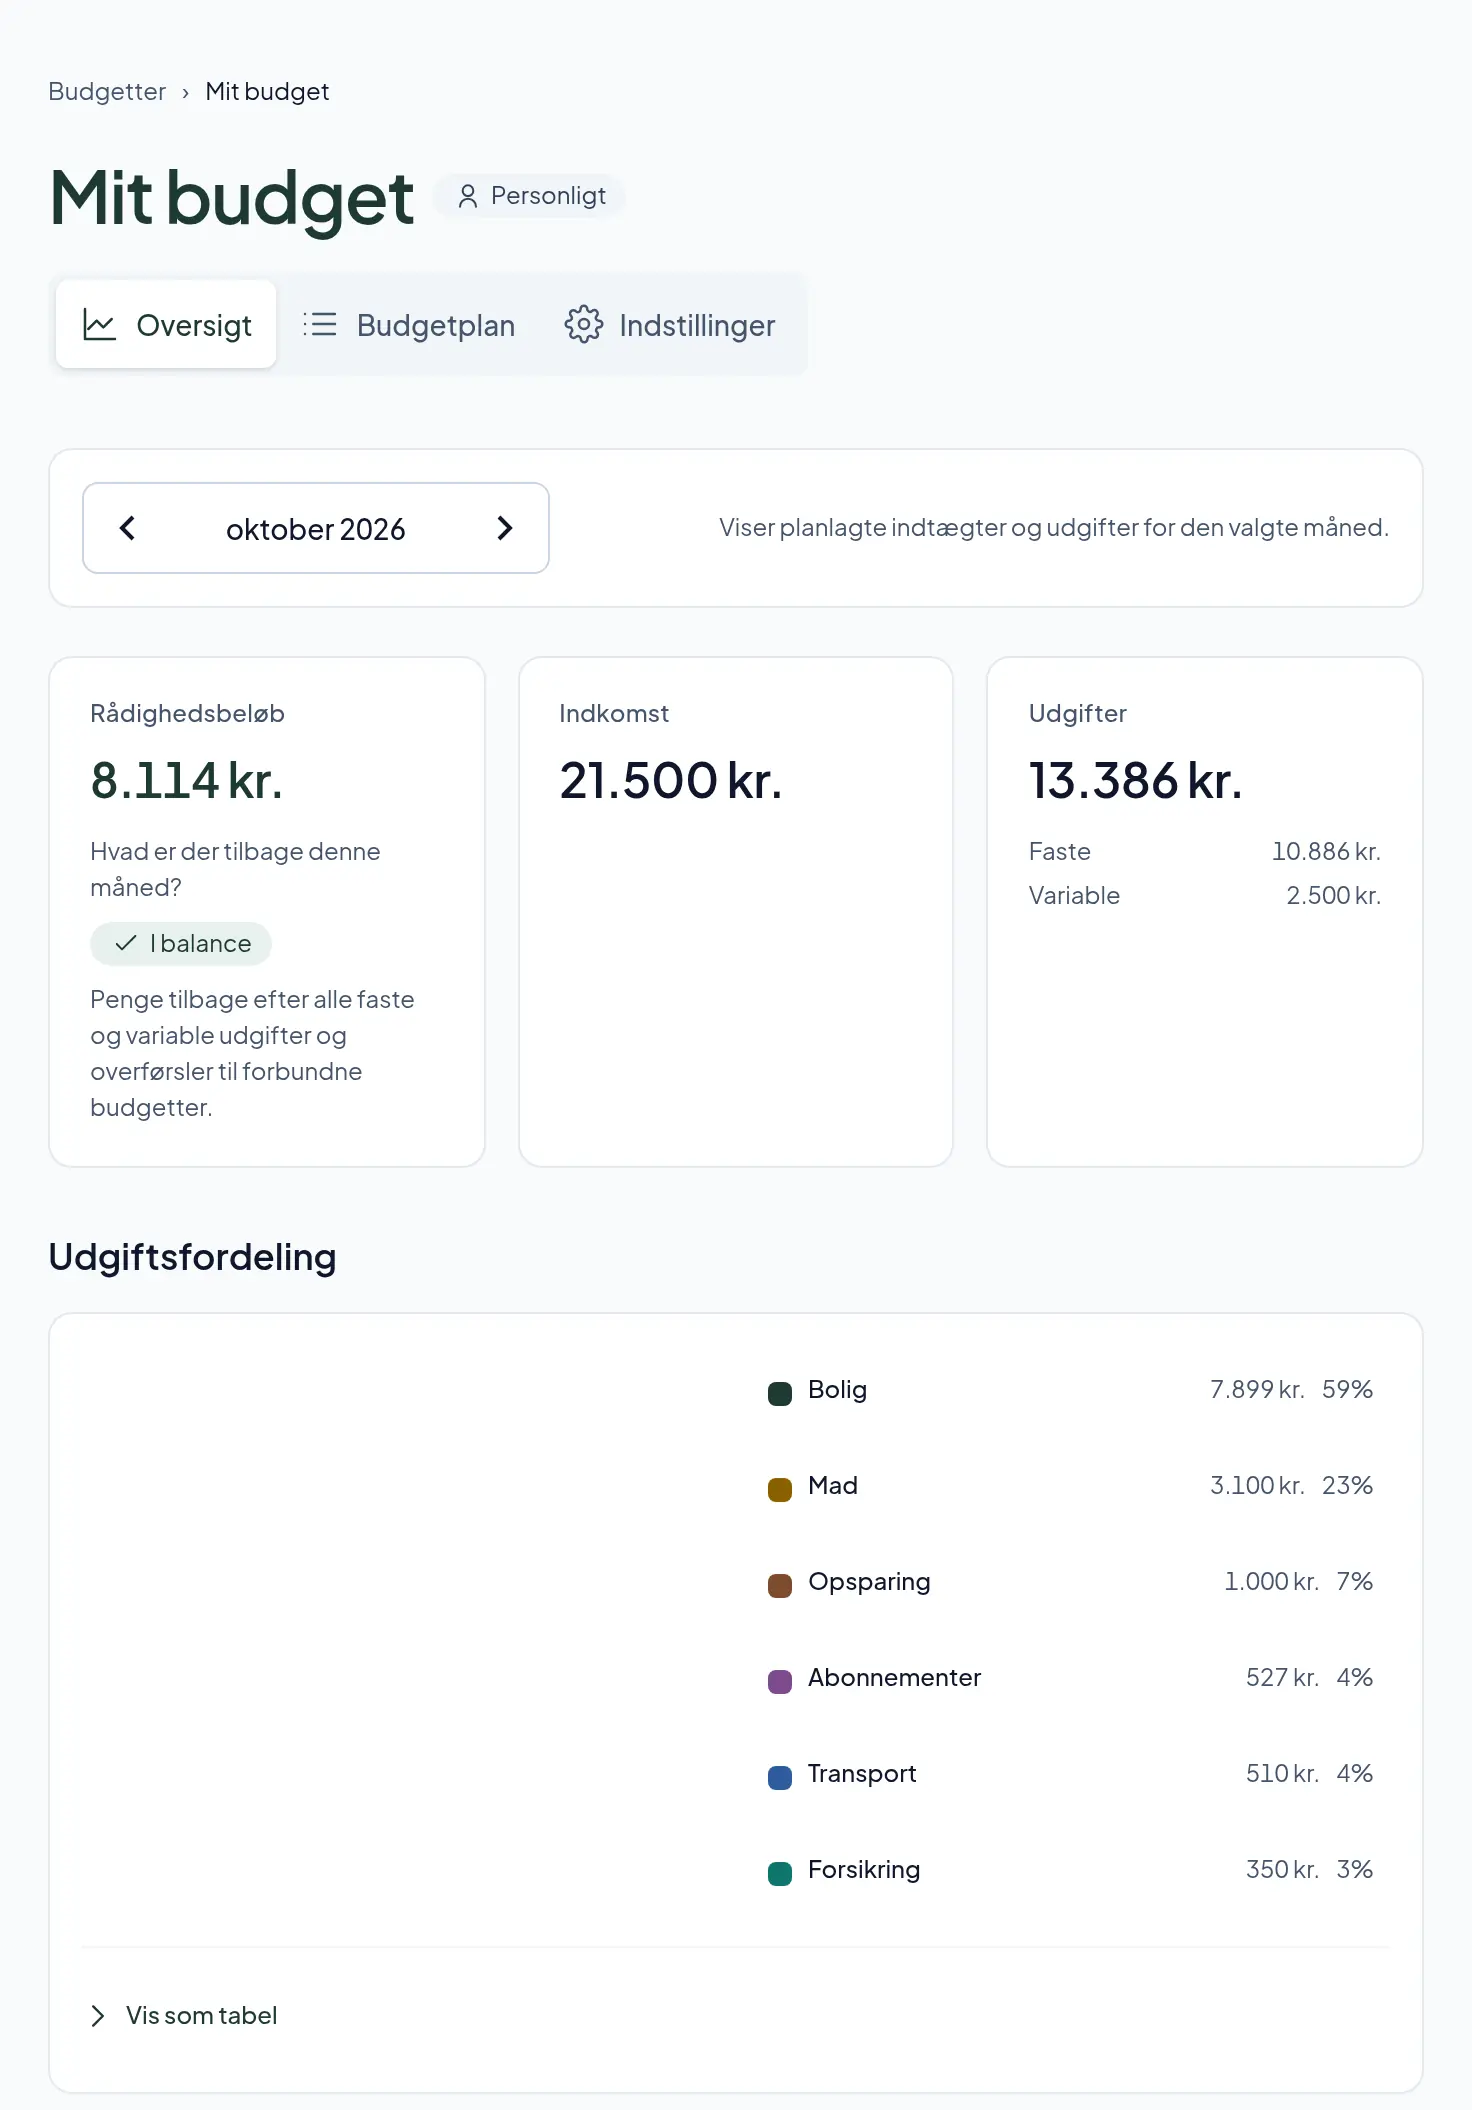Click the Udgiftsfordeling section heading

[x=192, y=1257]
